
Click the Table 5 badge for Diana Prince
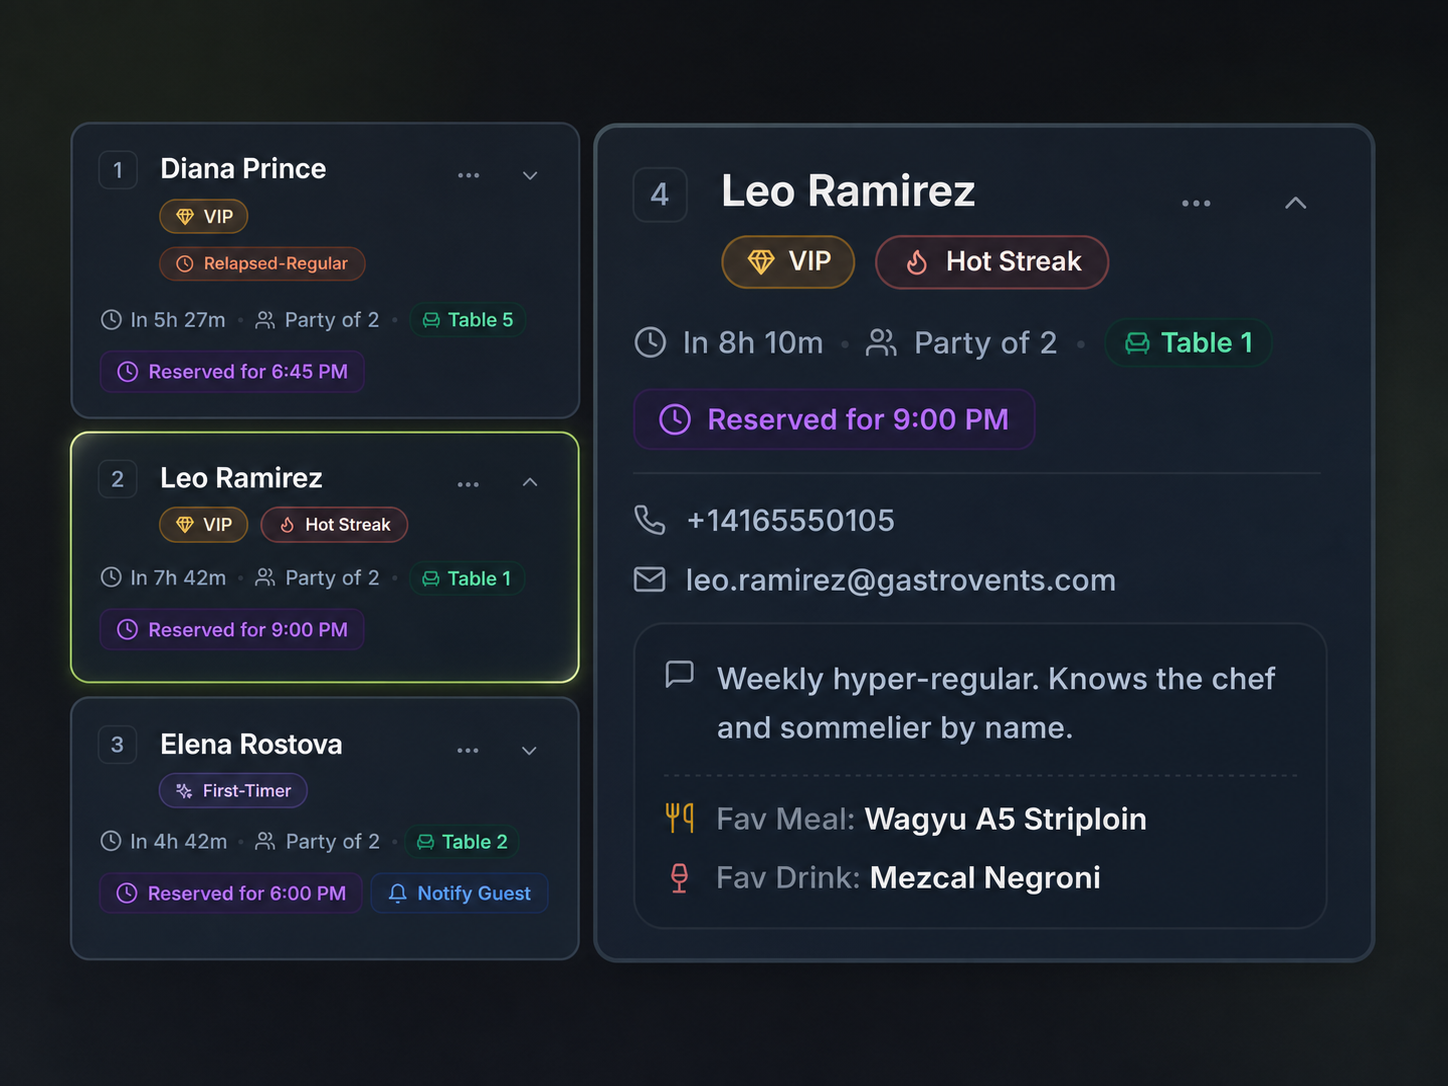(468, 320)
